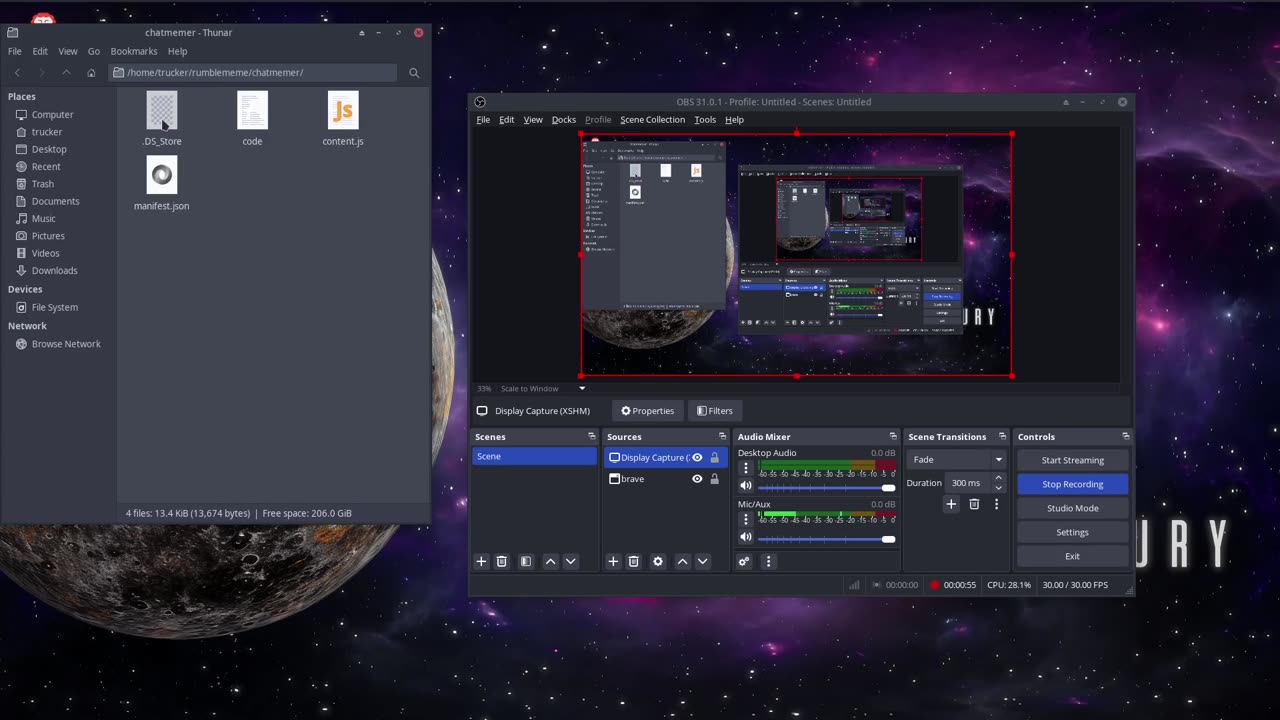Increase transition duration stepper up
1280x720 pixels.
[998, 478]
